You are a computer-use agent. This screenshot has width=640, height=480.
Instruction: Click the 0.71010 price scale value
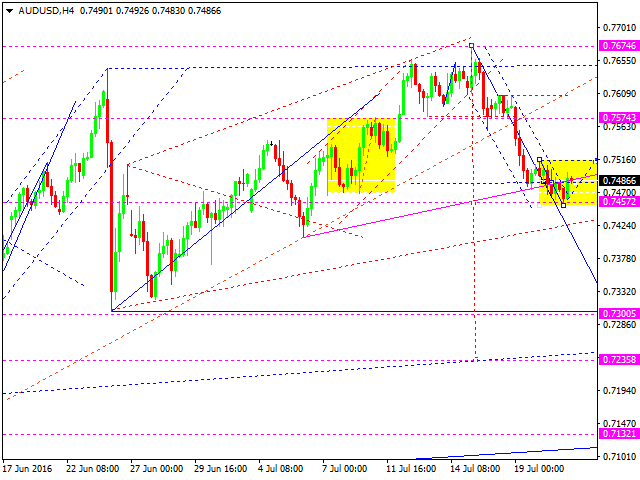620,457
